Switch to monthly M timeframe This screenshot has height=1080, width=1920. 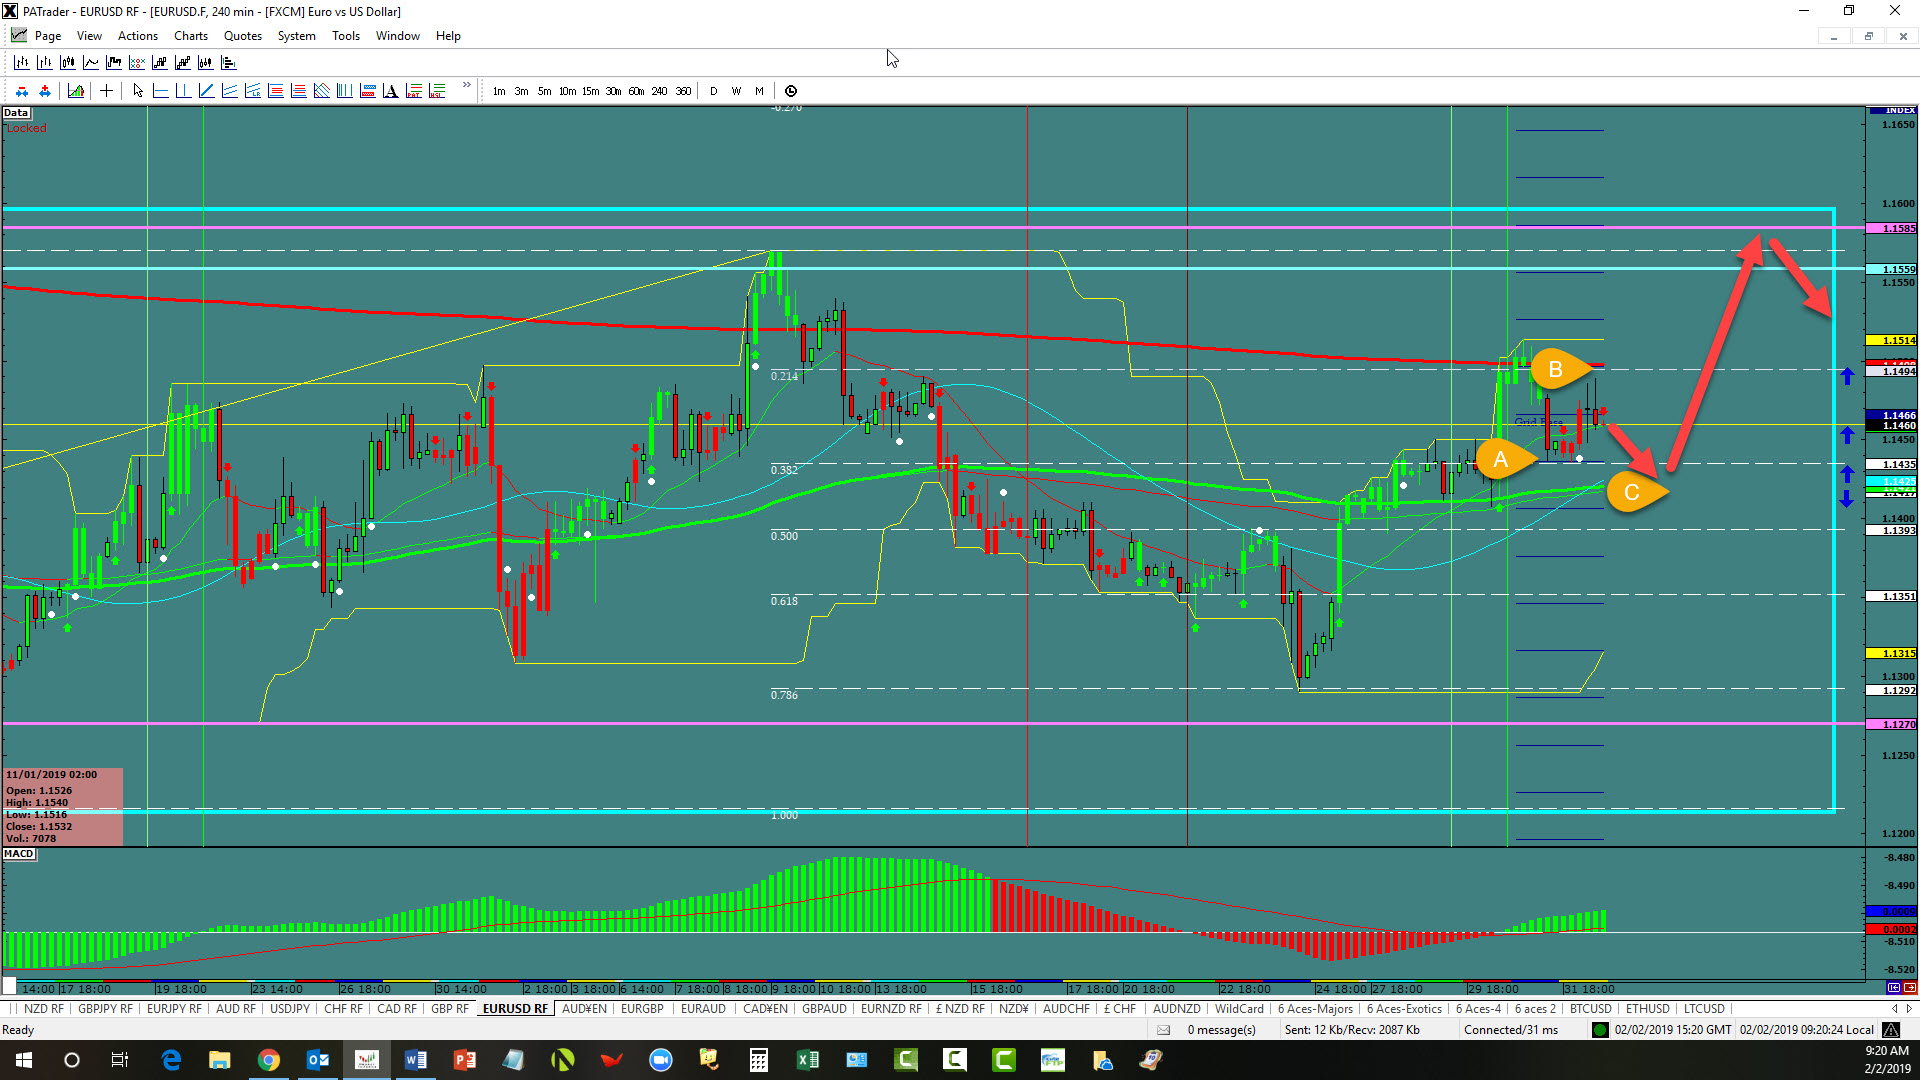click(x=759, y=91)
